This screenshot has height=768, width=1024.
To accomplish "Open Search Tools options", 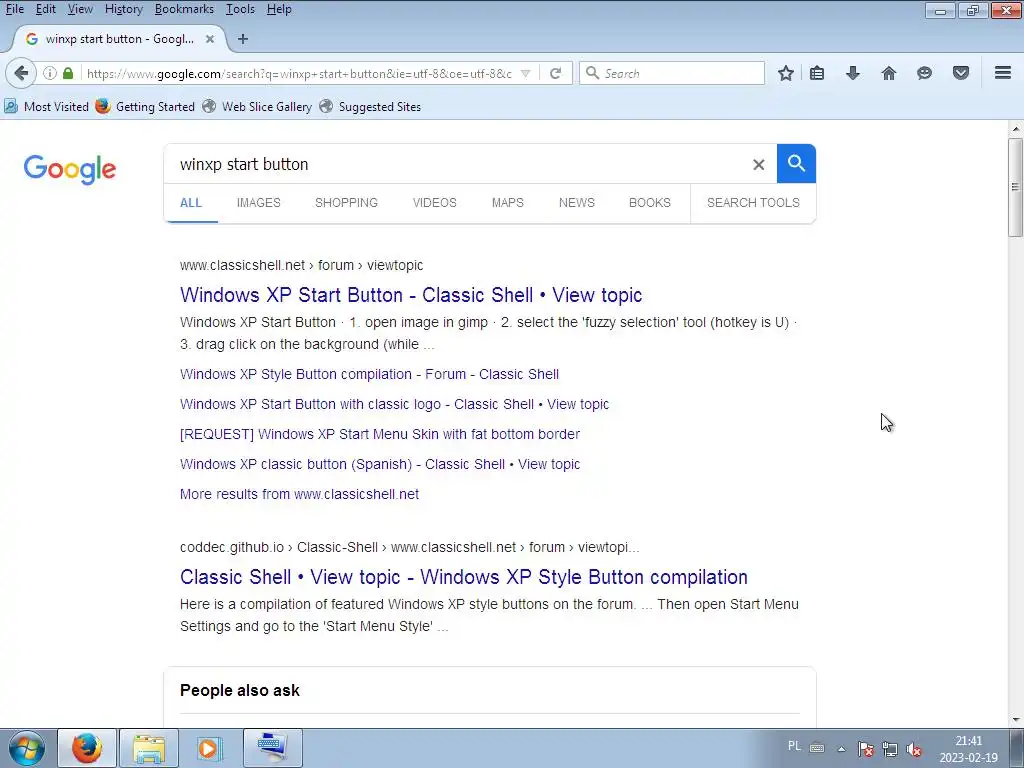I will 753,202.
